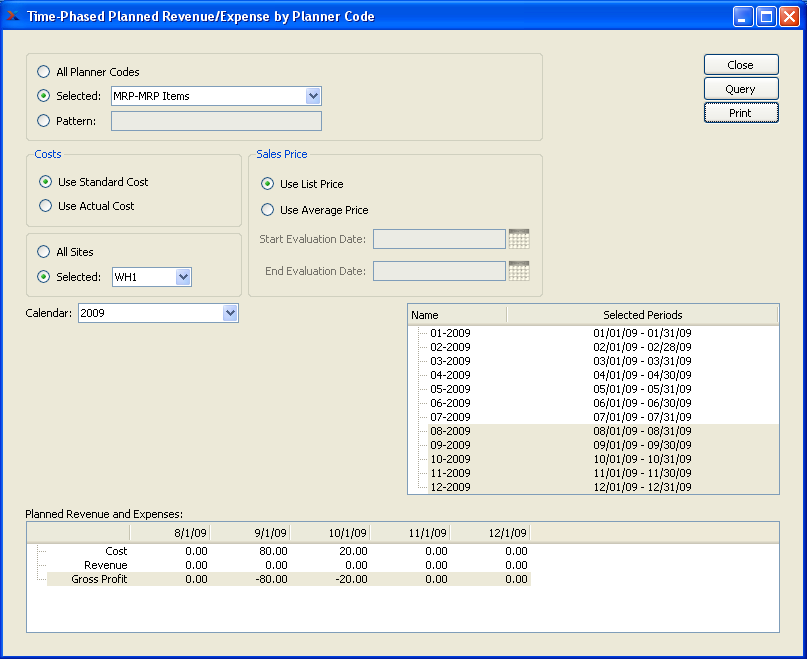Select the 03-2009 period in list
Image resolution: width=807 pixels, height=659 pixels.
coord(450,361)
